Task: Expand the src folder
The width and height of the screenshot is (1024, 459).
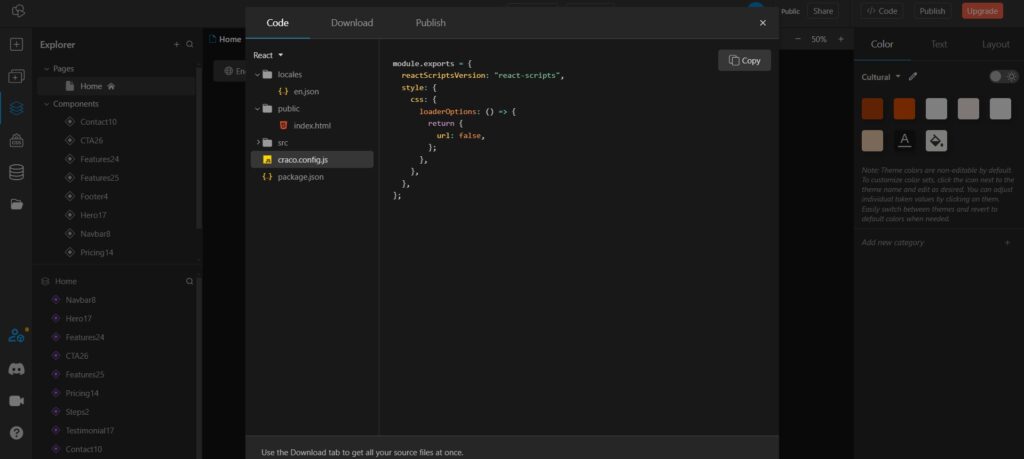Action: [257, 142]
